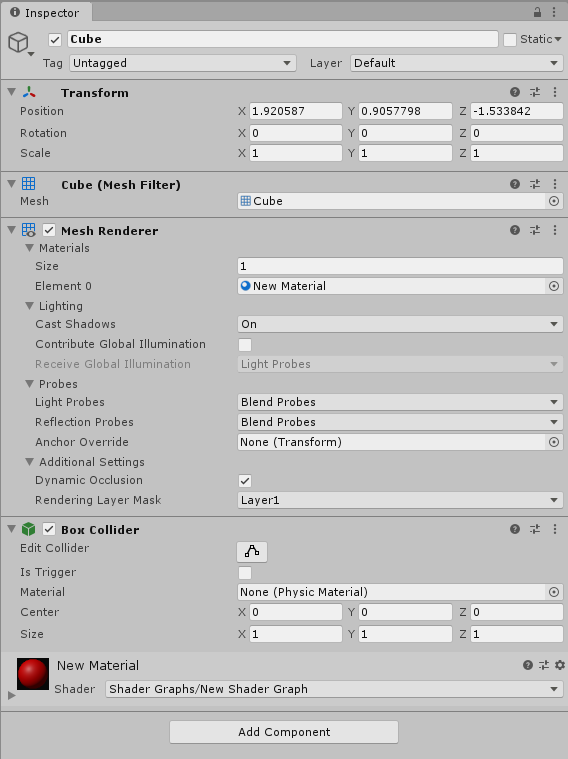Click the Position X value field
Screen dimensions: 568x759
pos(296,111)
